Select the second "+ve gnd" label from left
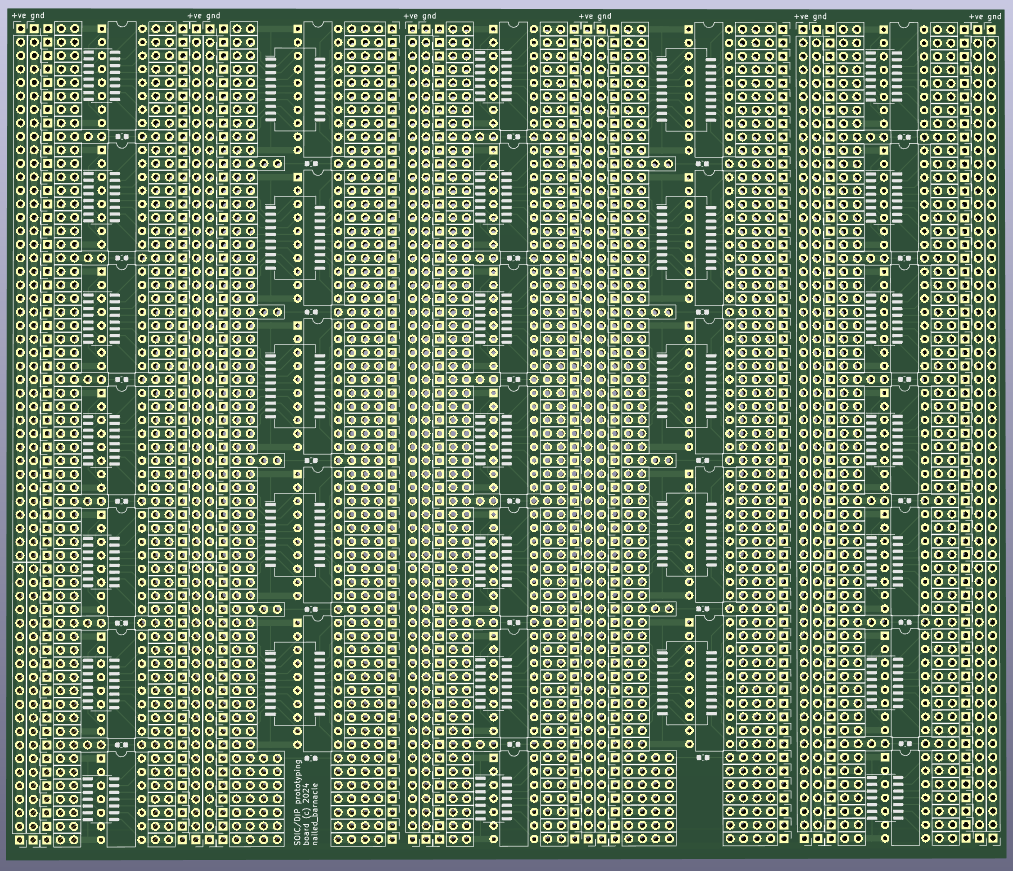The image size is (1013, 871). (x=204, y=16)
